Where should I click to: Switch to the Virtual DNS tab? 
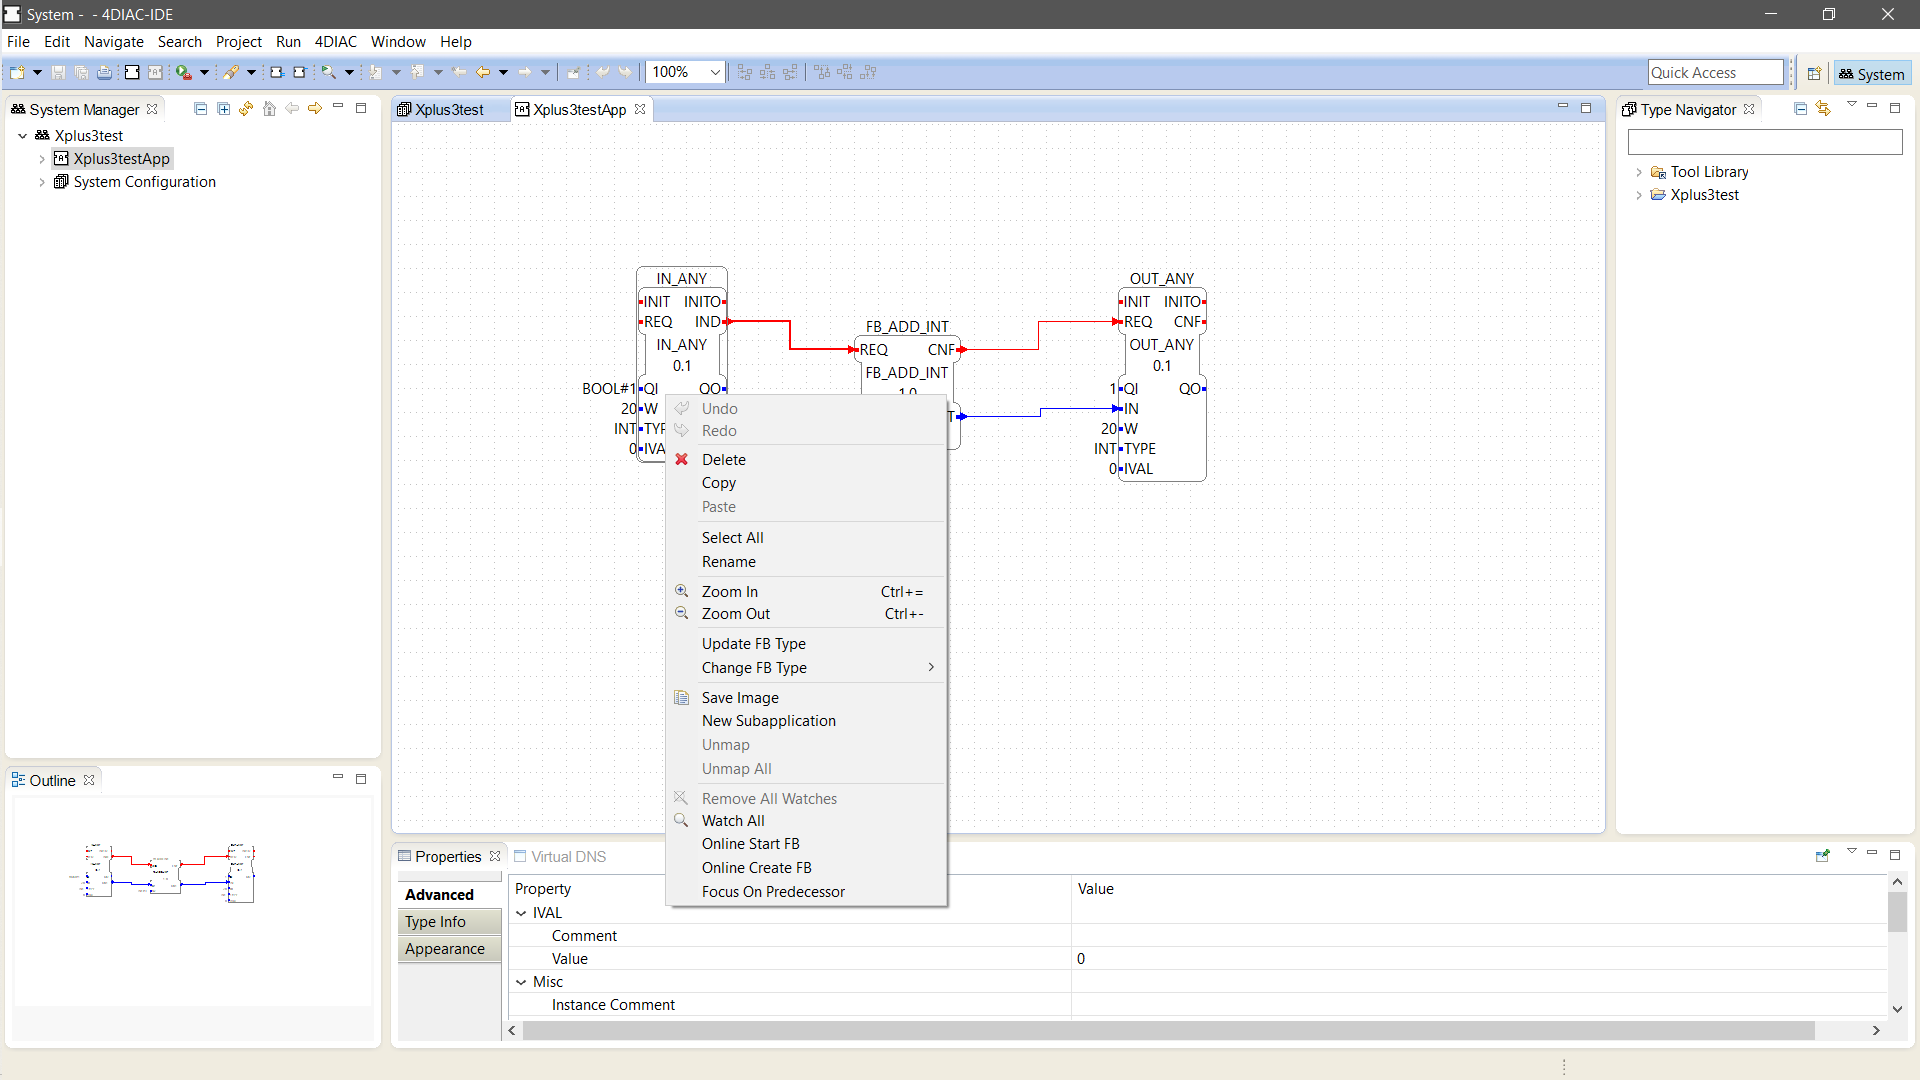click(560, 857)
